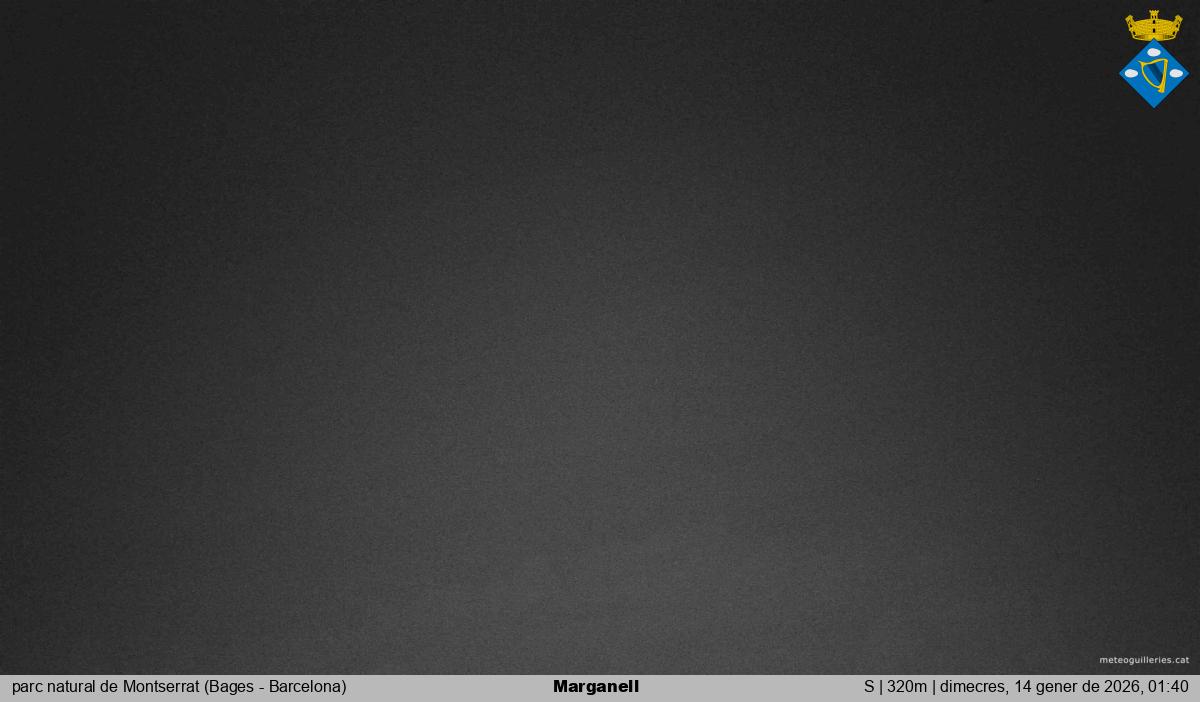The image size is (1200, 702).
Task: Open the meteoguilleries.cat watermark link
Action: click(x=1144, y=660)
